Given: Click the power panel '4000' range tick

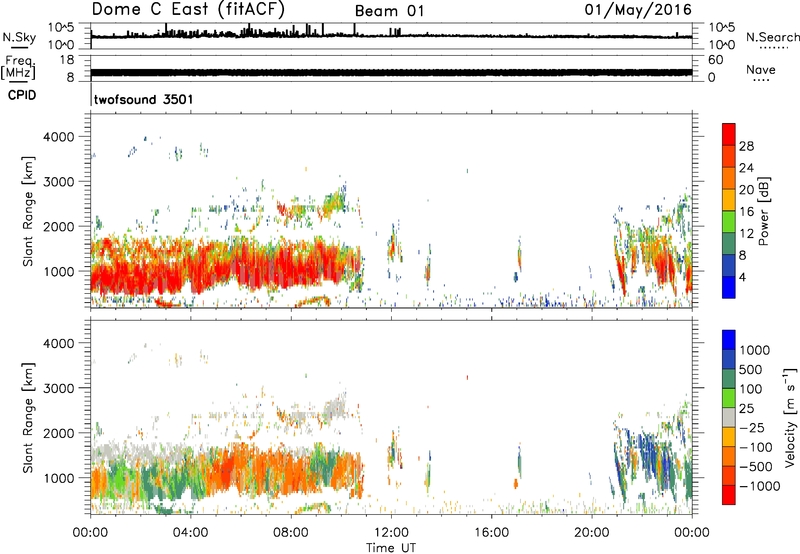Looking at the screenshot, I should (59, 137).
